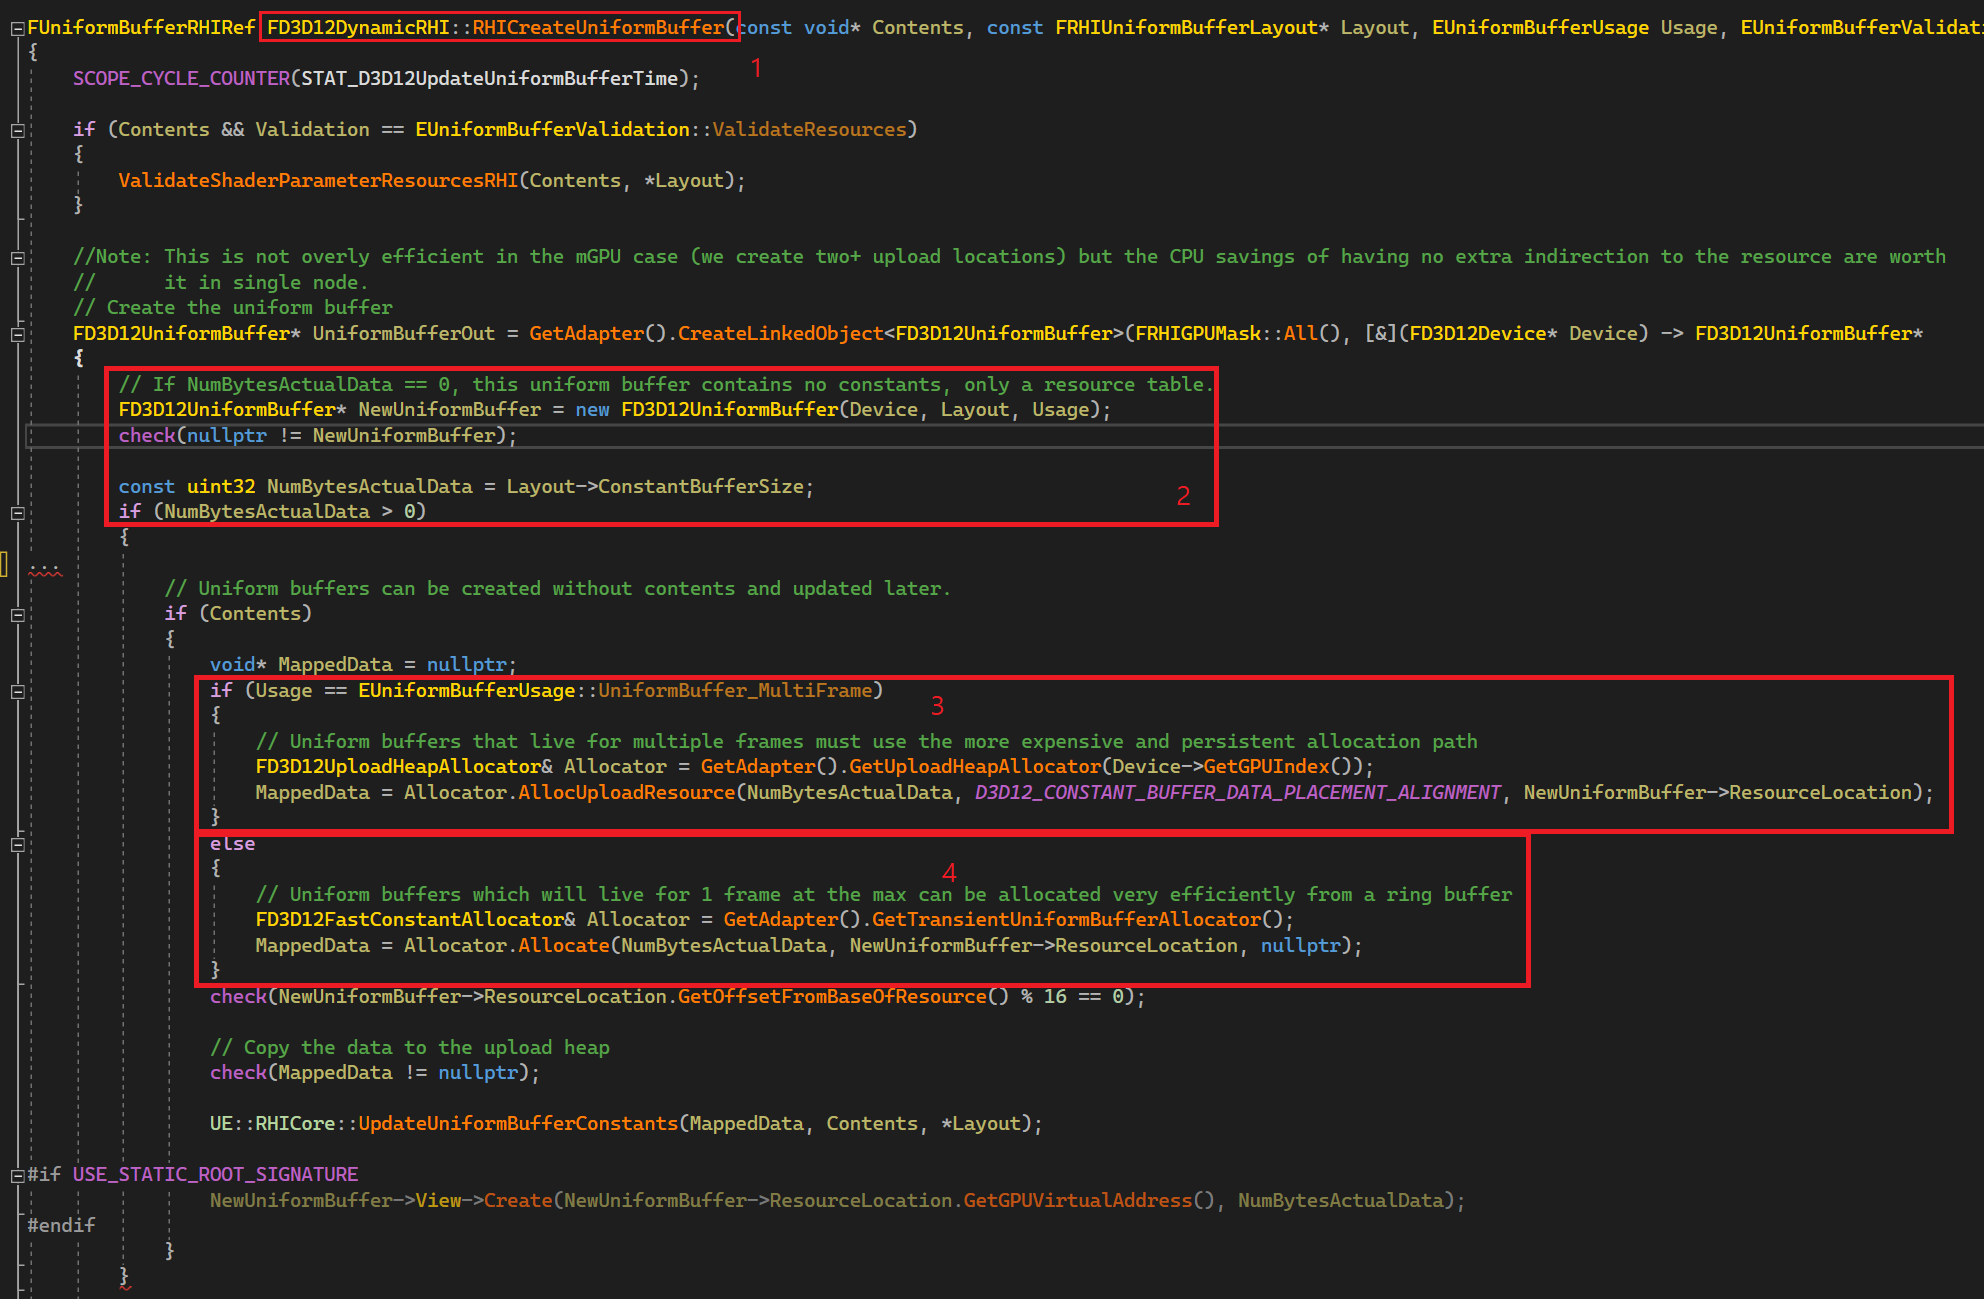Expand the collapsed ellipsis code region

(x=45, y=567)
